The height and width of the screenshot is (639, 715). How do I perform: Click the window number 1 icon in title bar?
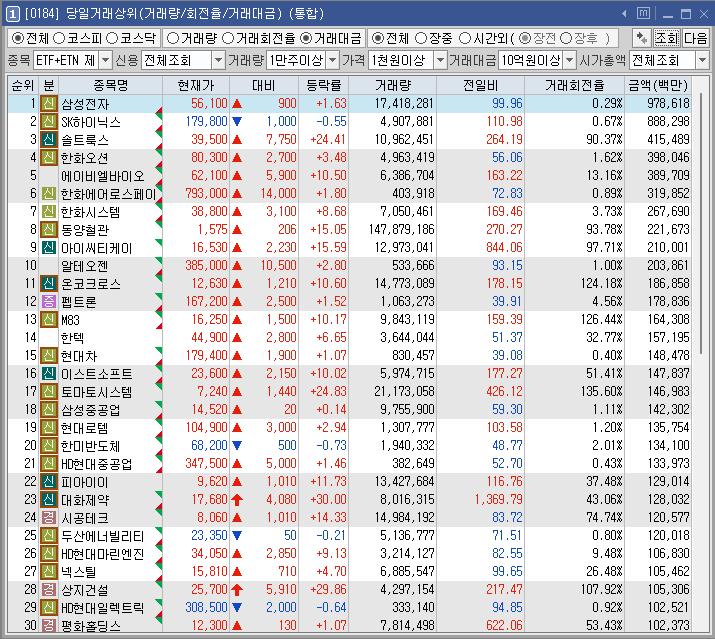coord(12,14)
